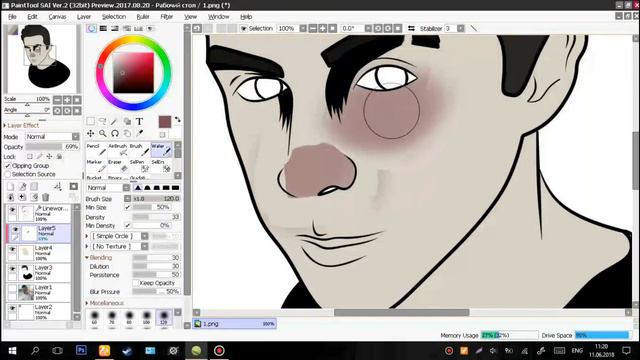Image resolution: width=640 pixels, height=360 pixels.
Task: Open the Layer menu
Action: pos(84,17)
